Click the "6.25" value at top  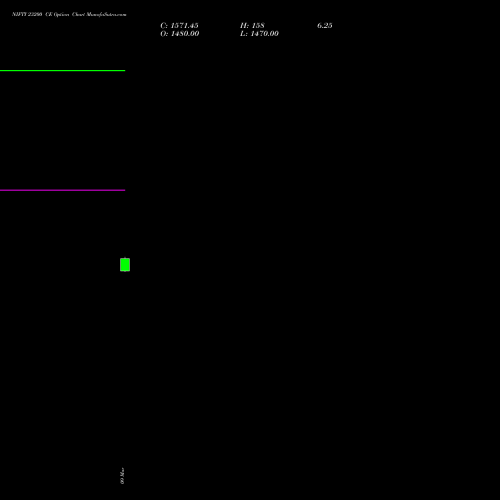pyautogui.click(x=325, y=25)
